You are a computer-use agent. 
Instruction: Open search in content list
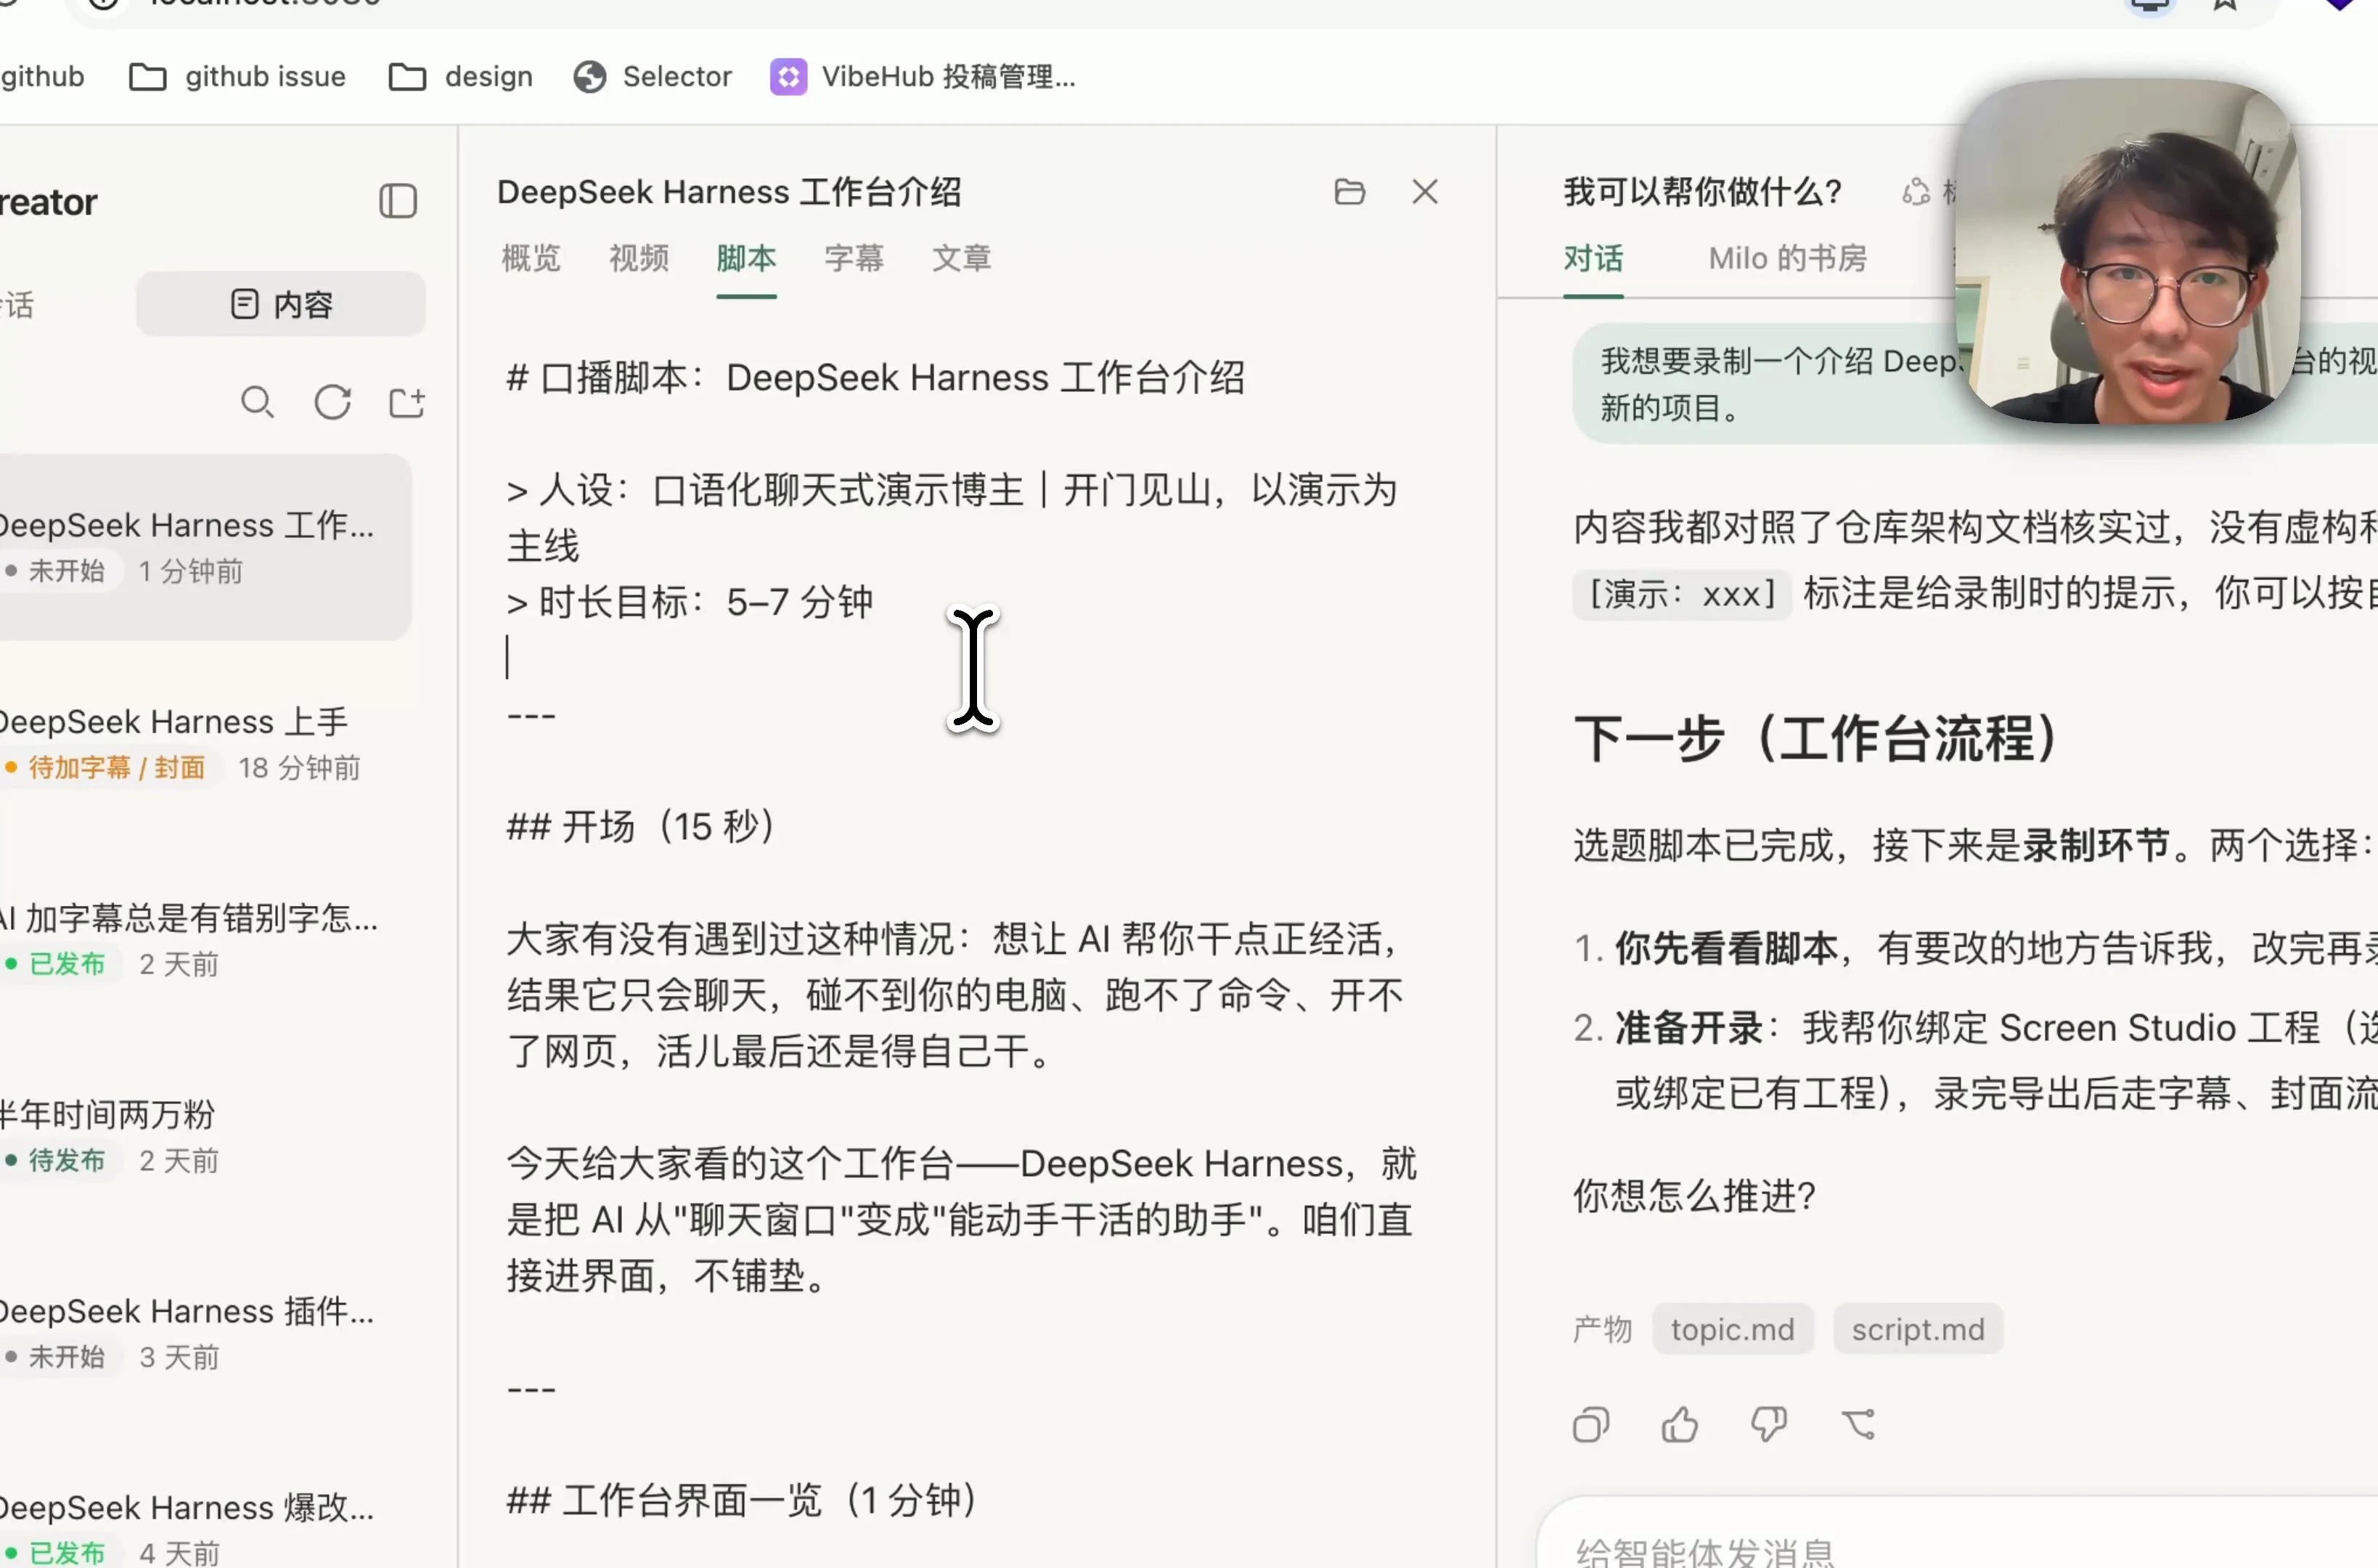(x=257, y=402)
